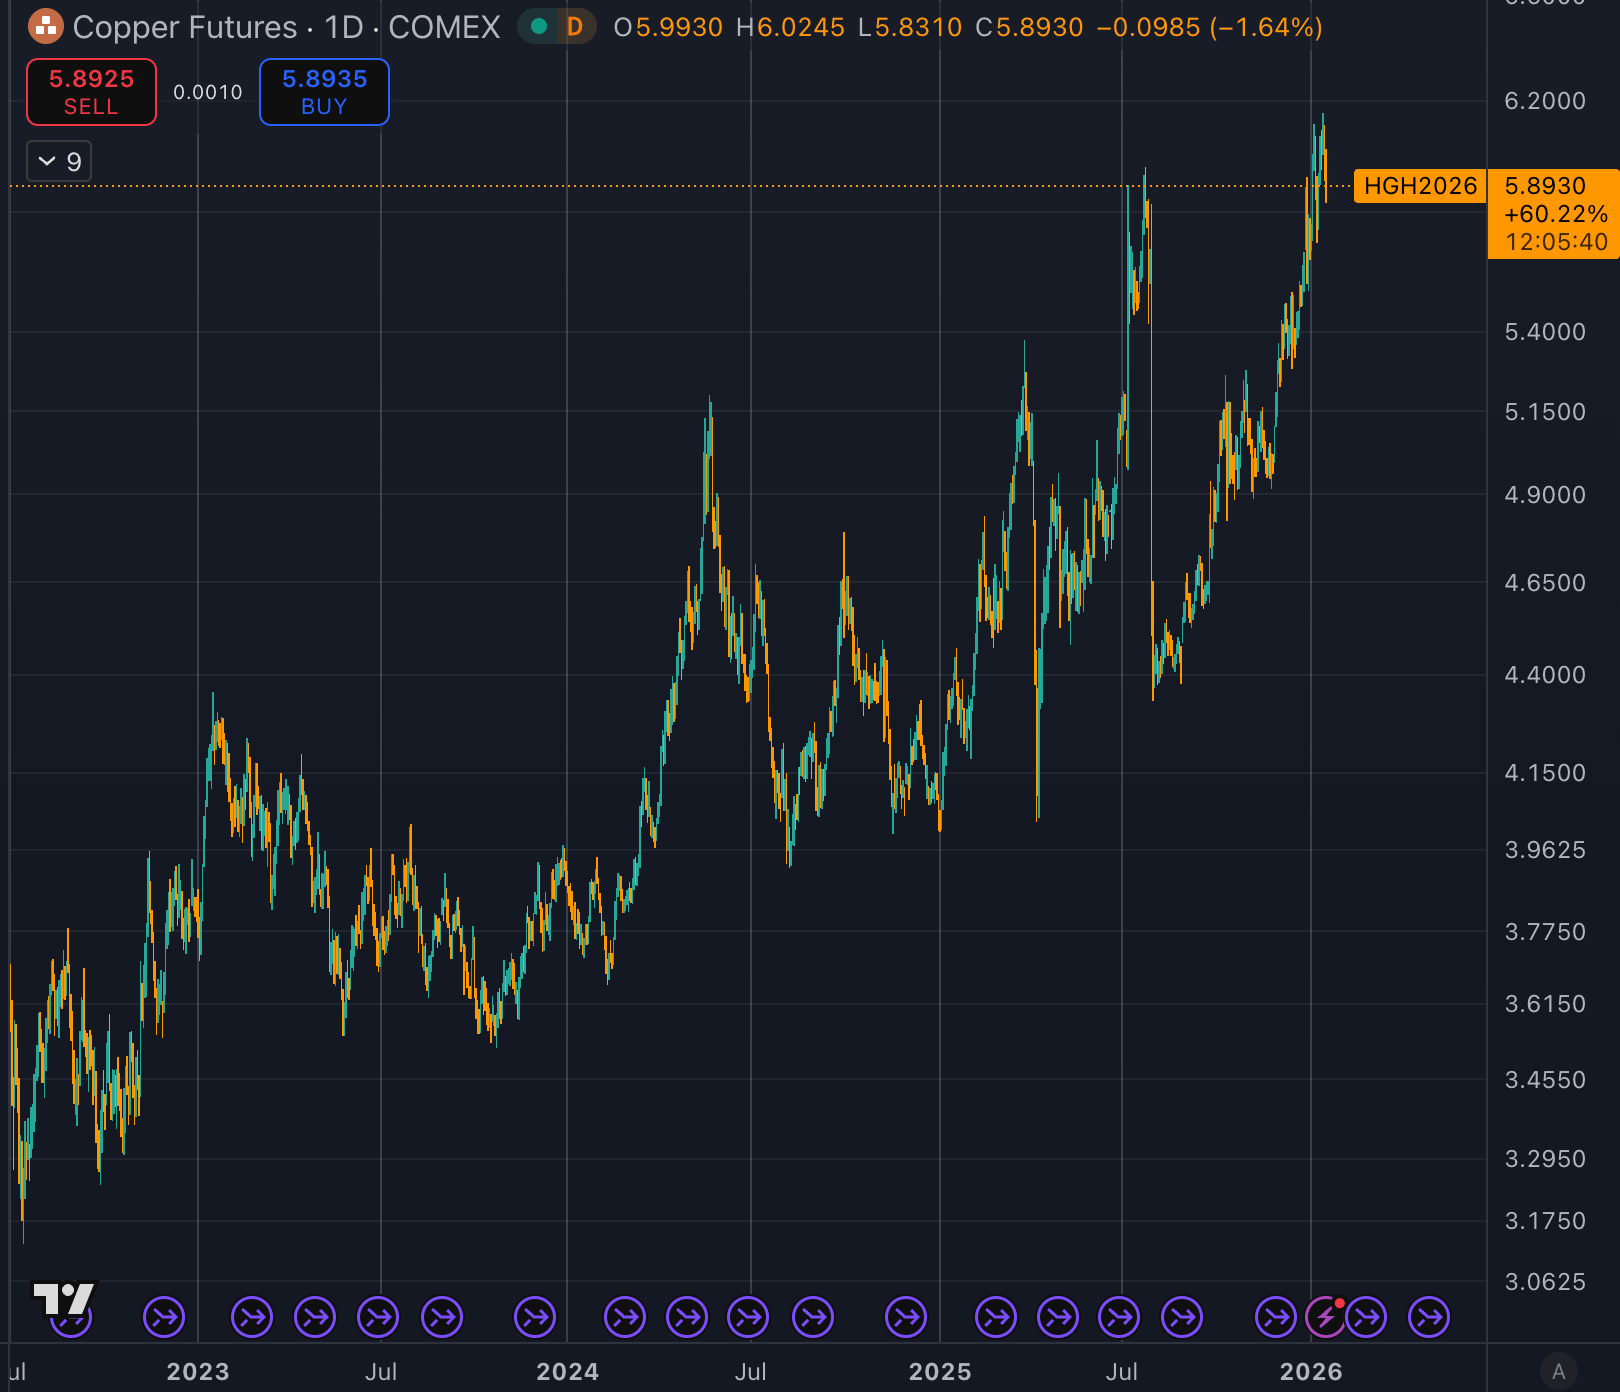Click the 3.2950 price axis label
The width and height of the screenshot is (1620, 1392).
coord(1545,1159)
